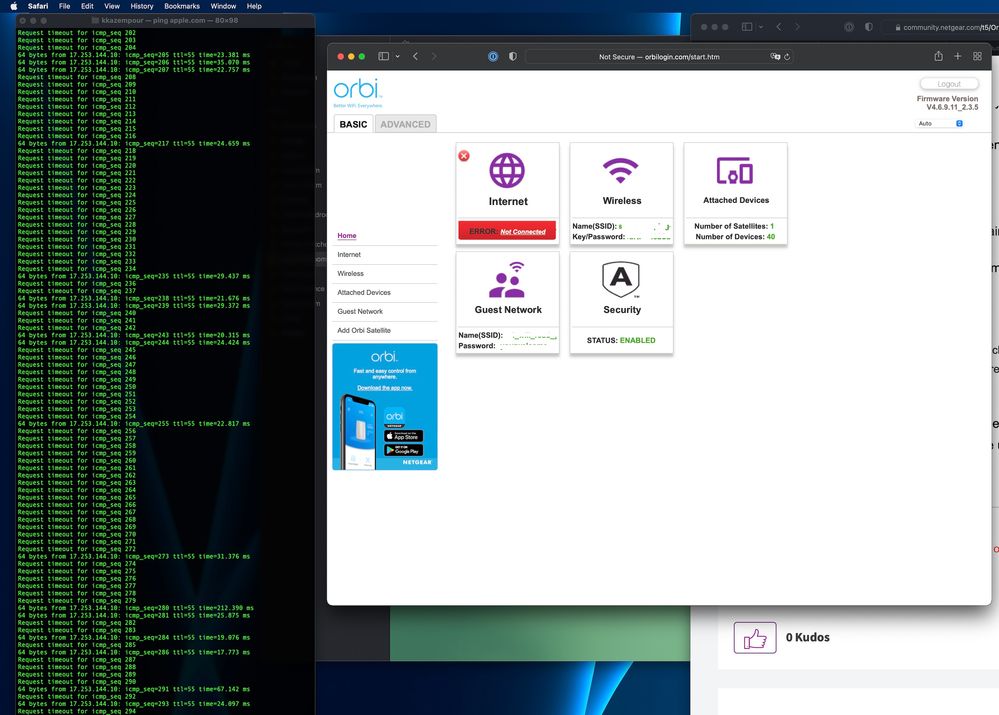
Task: Click the Logout button
Action: coord(948,85)
